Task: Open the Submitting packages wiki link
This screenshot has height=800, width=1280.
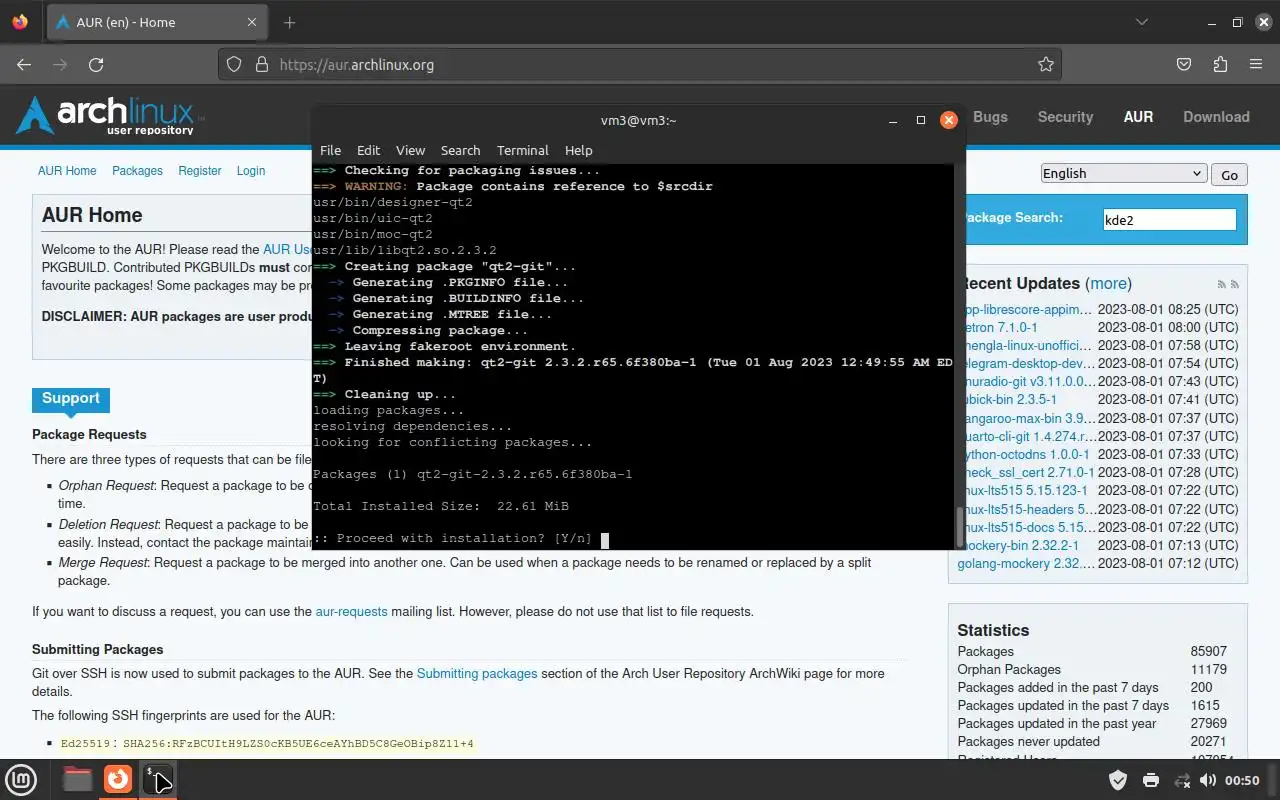Action: click(x=477, y=673)
